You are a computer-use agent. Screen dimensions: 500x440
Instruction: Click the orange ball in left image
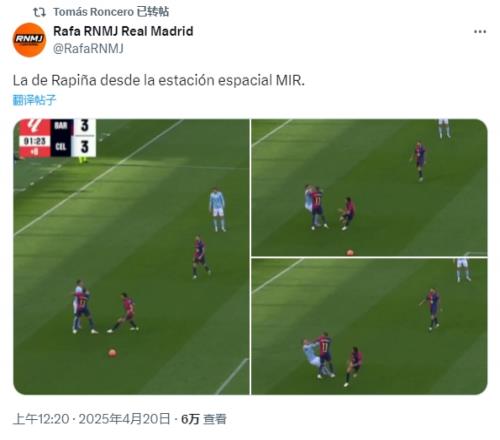[112, 352]
